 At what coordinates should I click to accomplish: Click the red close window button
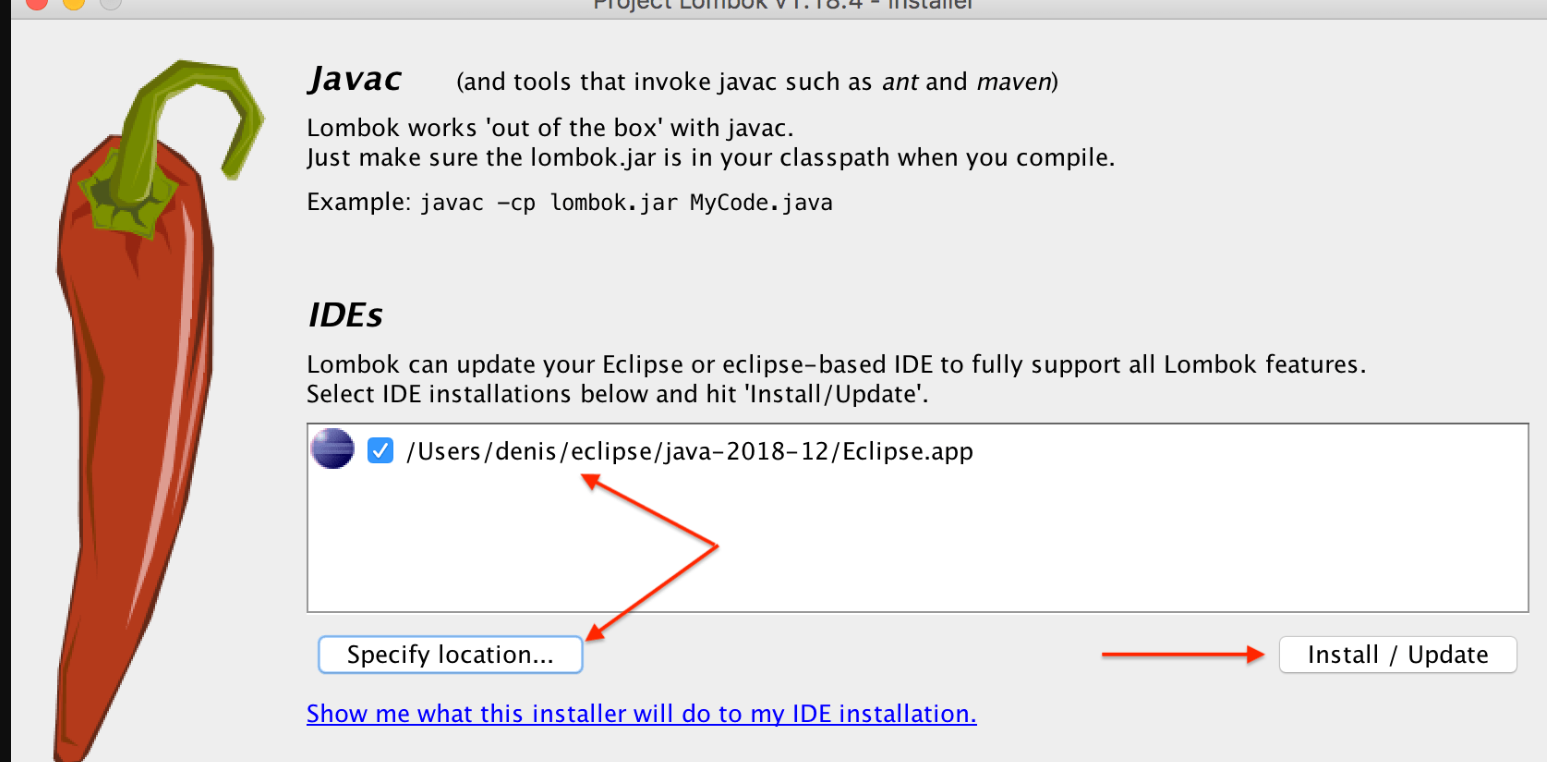(38, 3)
